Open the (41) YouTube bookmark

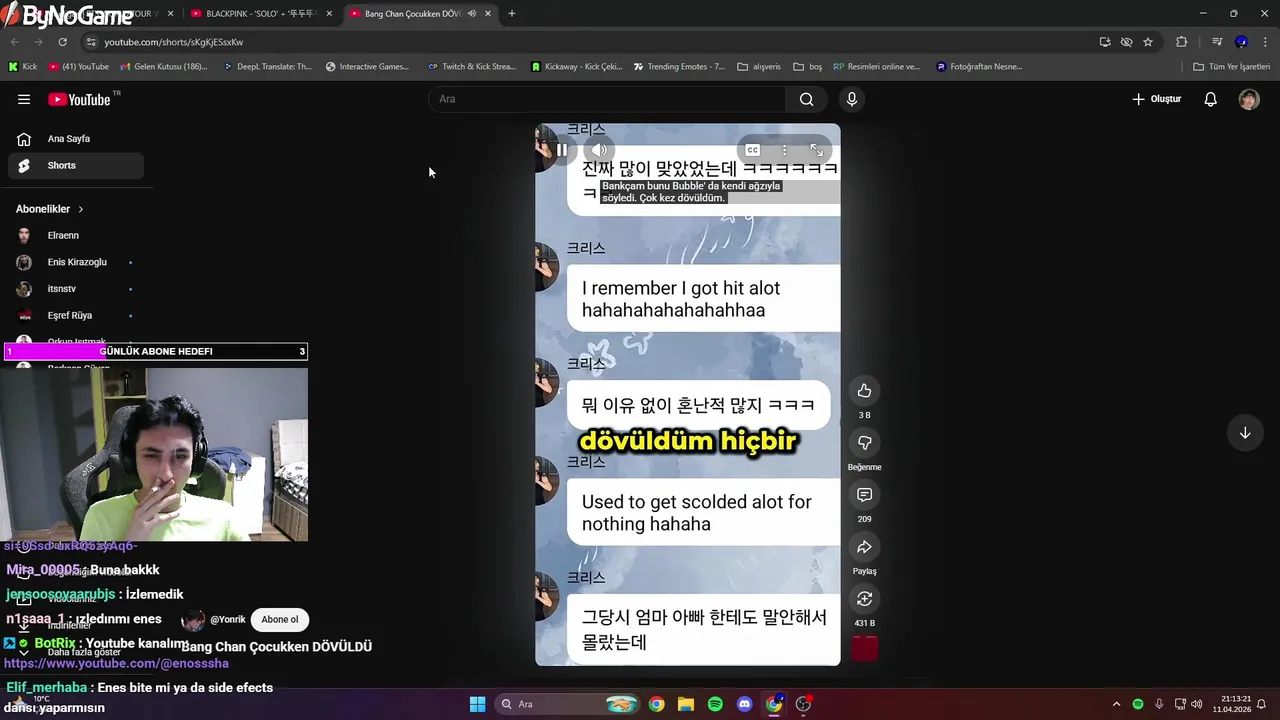[78, 67]
